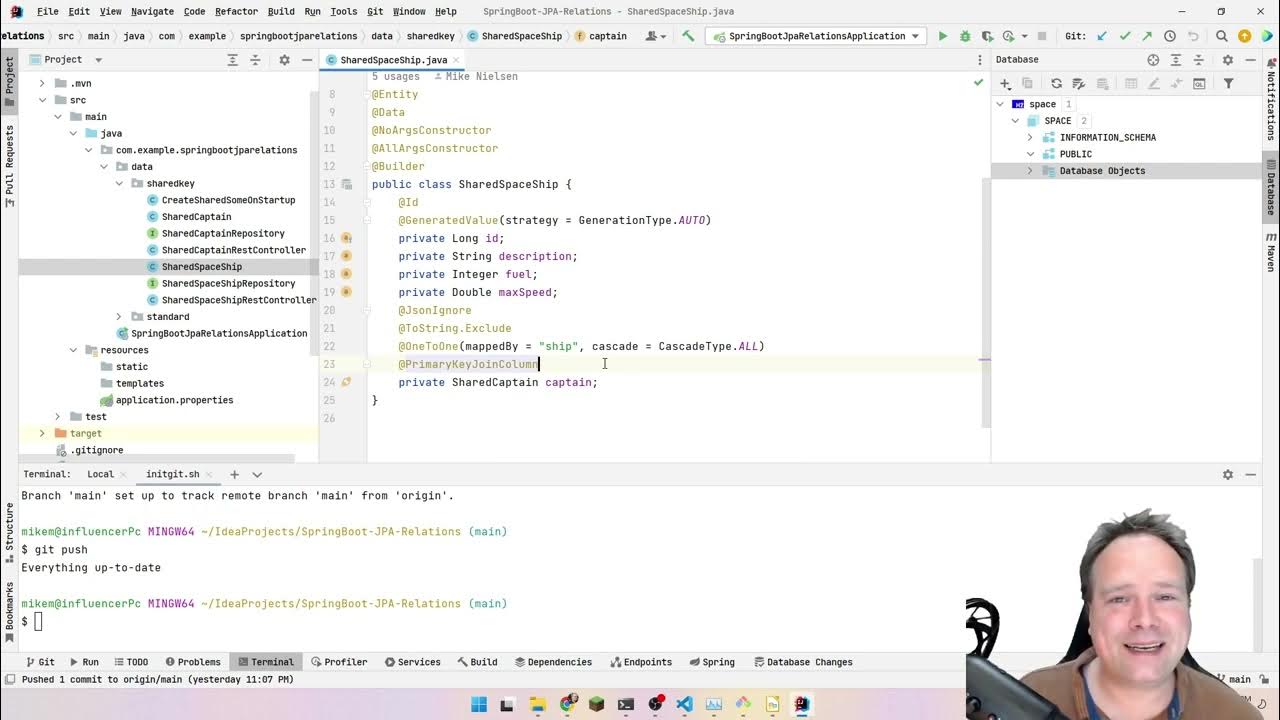Open Project panel gear settings
The width and height of the screenshot is (1280, 720).
(x=284, y=60)
